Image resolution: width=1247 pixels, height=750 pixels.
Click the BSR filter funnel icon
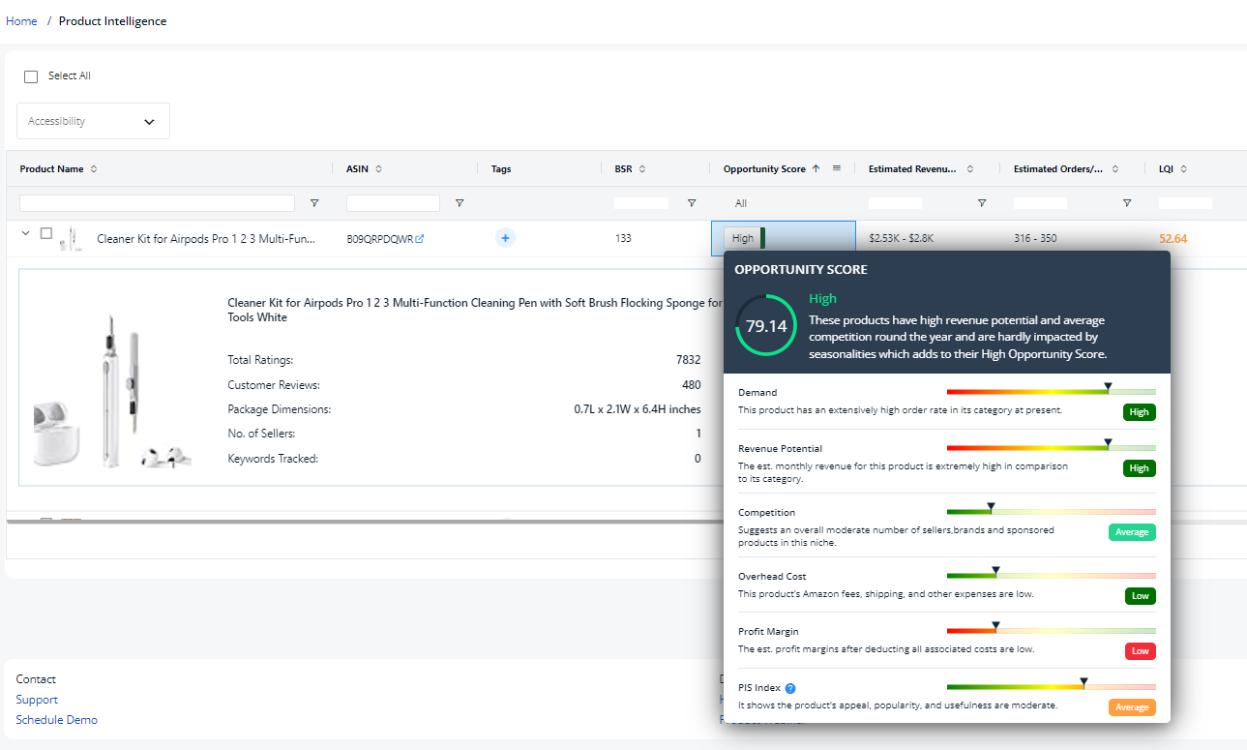(690, 204)
